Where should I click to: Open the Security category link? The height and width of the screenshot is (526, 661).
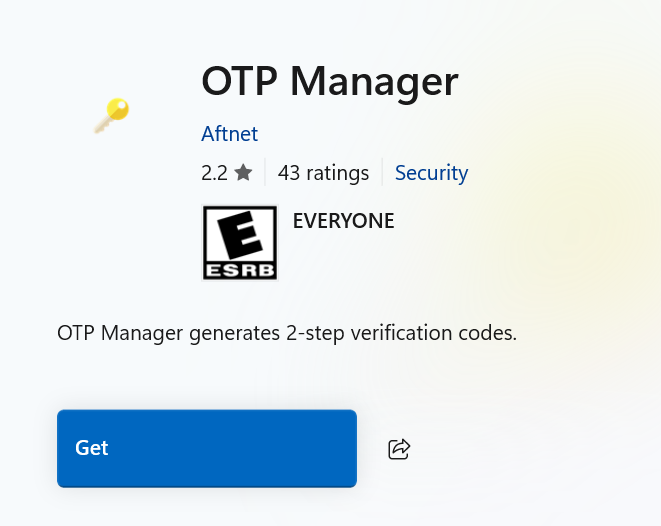(x=431, y=173)
